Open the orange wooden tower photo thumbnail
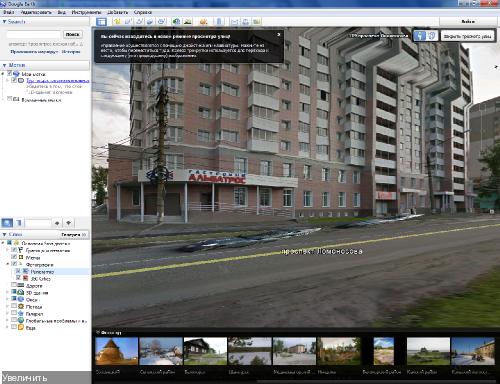500x384 pixels. tap(117, 351)
